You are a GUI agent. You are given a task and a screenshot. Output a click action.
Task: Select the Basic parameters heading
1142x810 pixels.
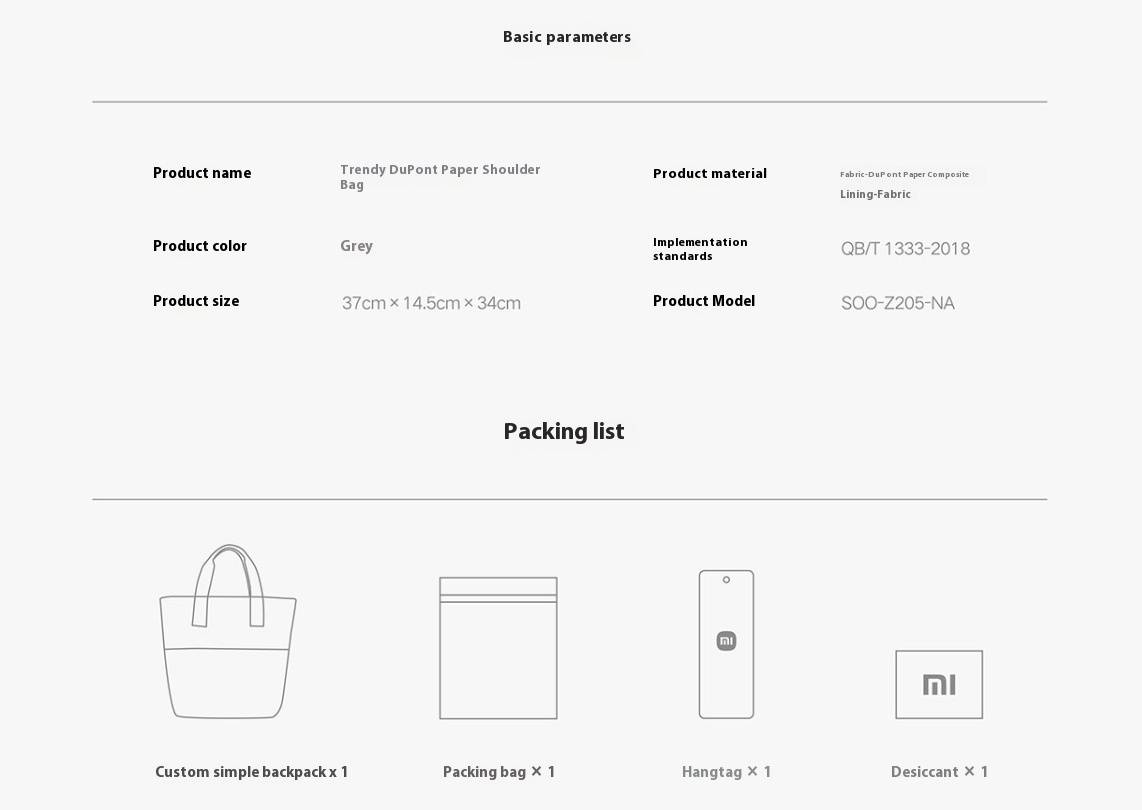(567, 37)
